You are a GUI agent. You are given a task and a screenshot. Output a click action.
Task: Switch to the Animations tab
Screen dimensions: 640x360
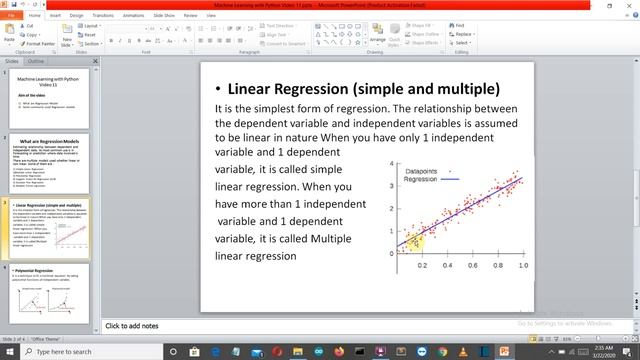tap(133, 16)
